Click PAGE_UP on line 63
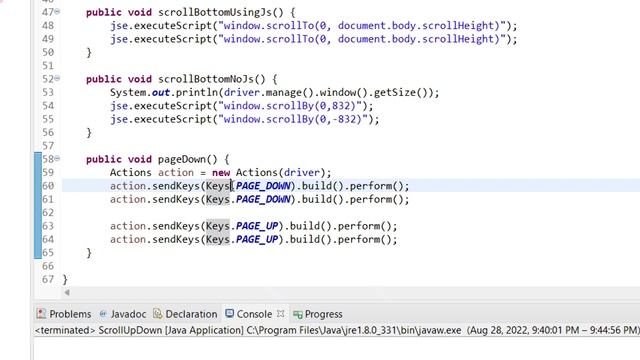Viewport: 640px width, 360px height. [257, 226]
